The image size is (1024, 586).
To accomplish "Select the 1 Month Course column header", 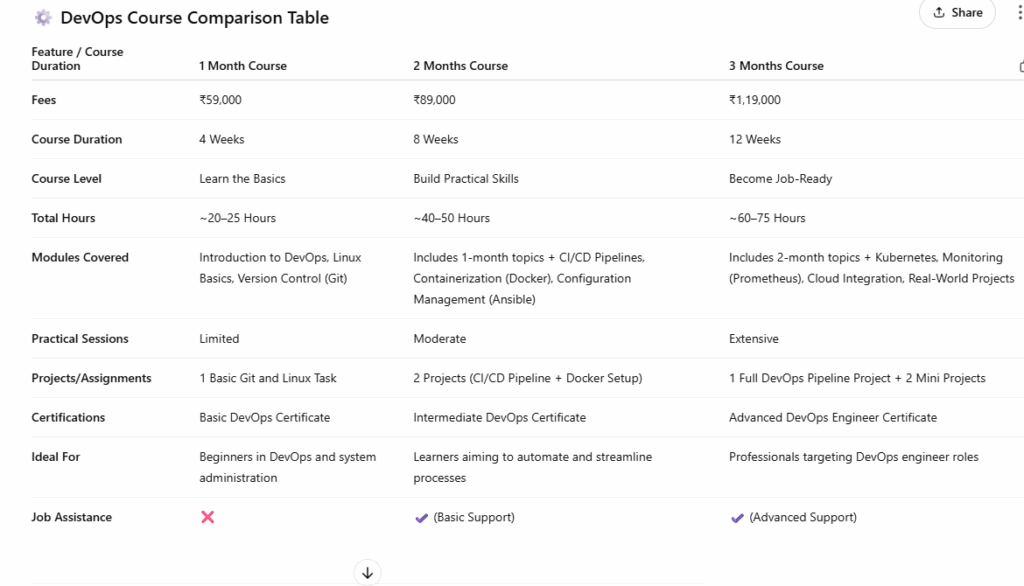I will [x=243, y=66].
